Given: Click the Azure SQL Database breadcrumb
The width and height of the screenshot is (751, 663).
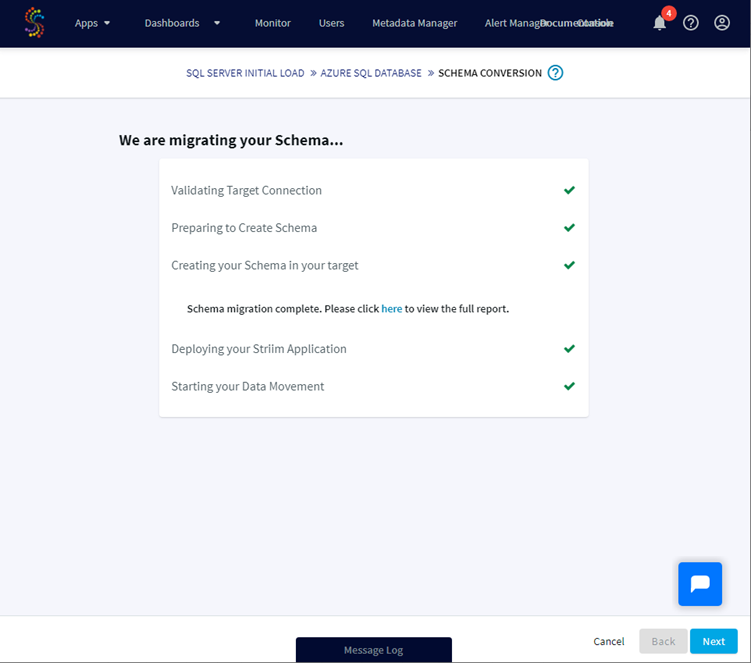Looking at the screenshot, I should coord(371,73).
